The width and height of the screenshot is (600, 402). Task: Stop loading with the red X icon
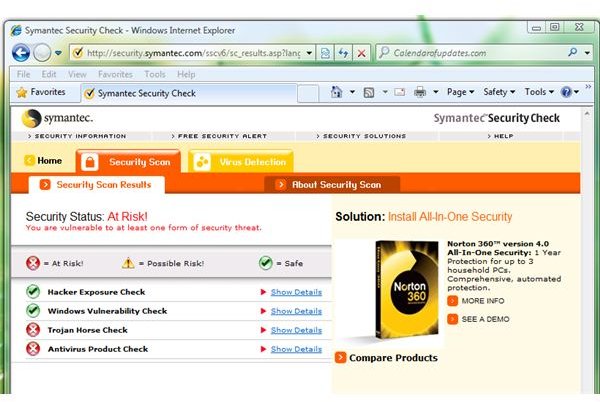click(361, 53)
